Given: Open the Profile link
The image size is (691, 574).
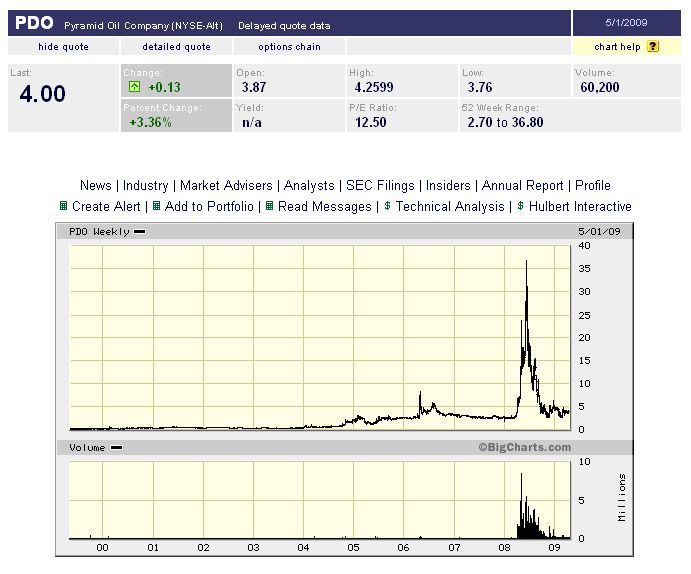Looking at the screenshot, I should 593,185.
